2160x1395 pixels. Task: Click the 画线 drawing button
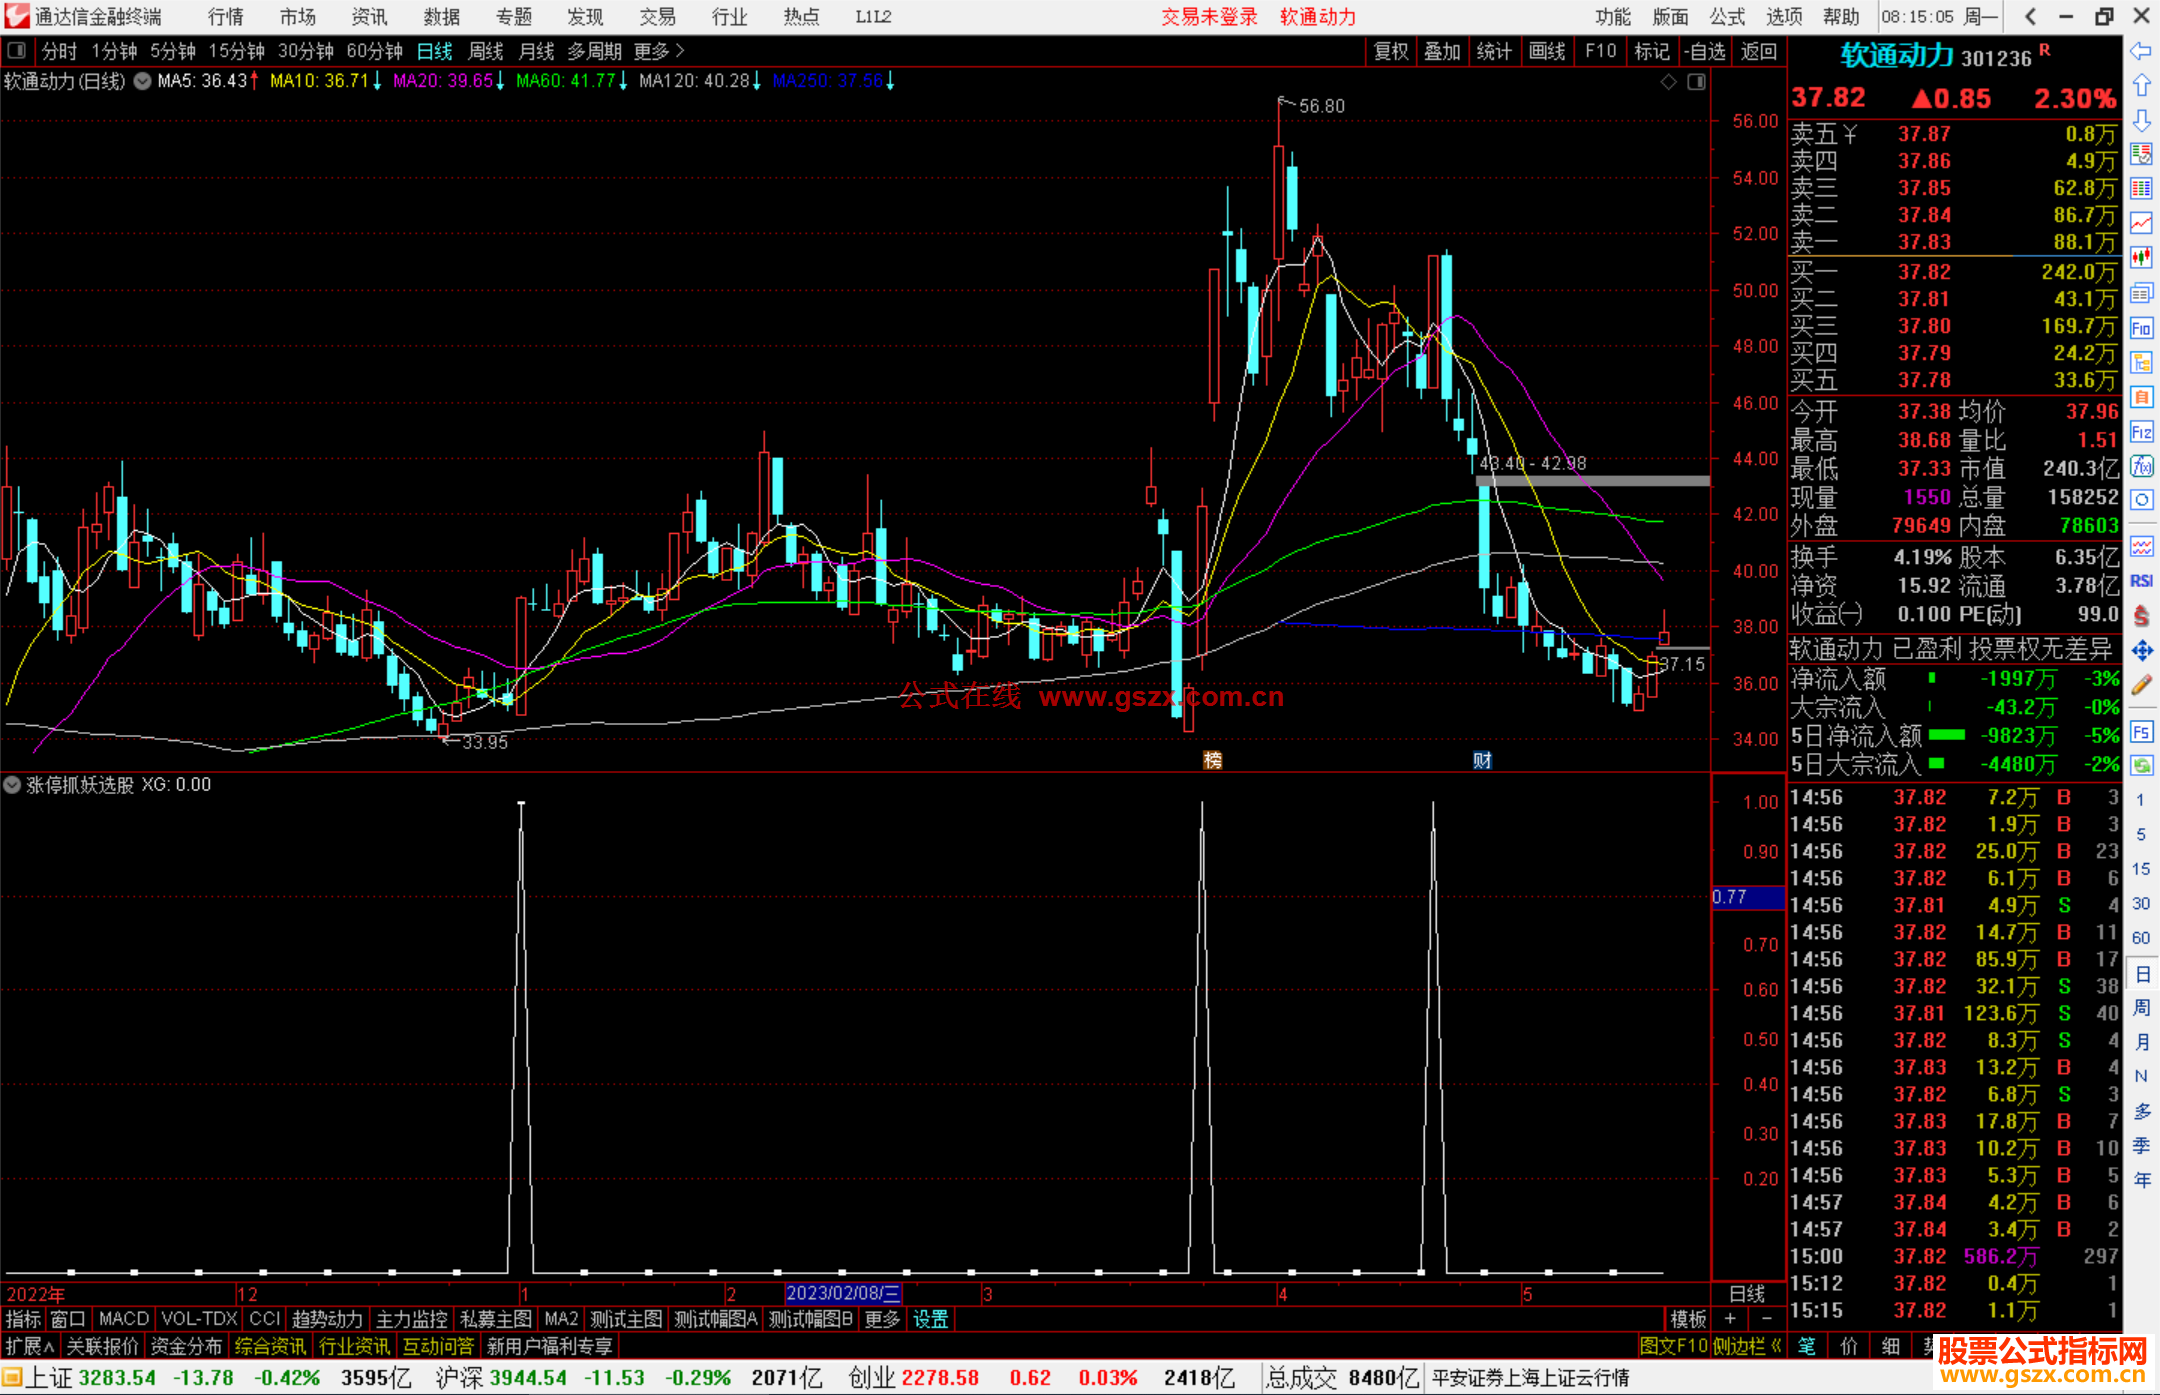[x=1547, y=51]
